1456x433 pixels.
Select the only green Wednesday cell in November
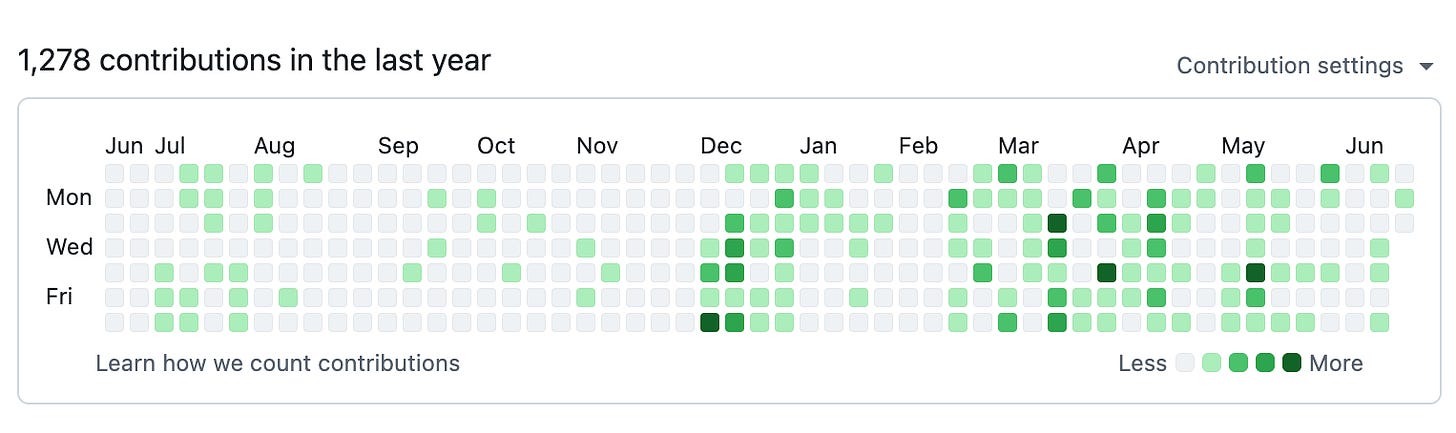pos(586,247)
